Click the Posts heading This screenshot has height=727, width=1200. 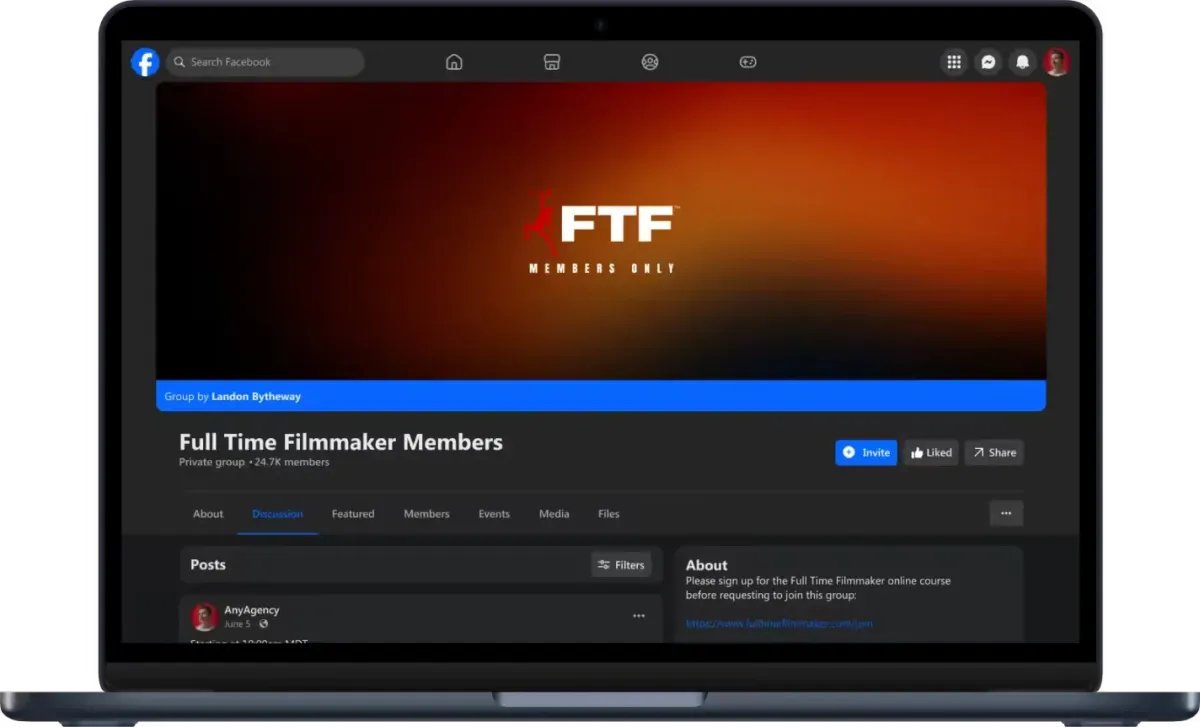coord(208,565)
